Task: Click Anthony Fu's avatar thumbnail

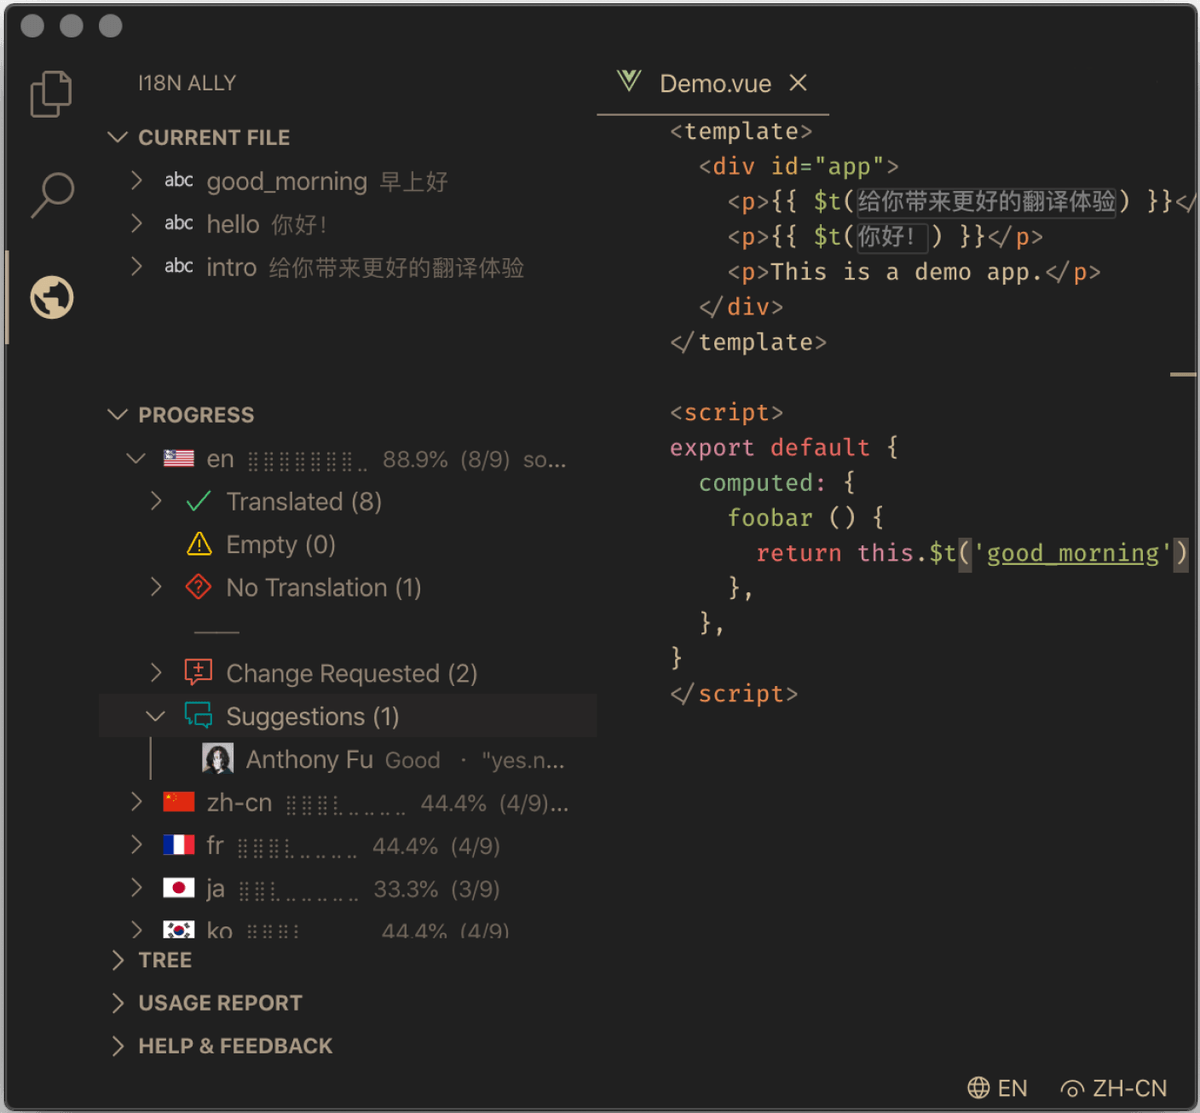Action: 218,758
